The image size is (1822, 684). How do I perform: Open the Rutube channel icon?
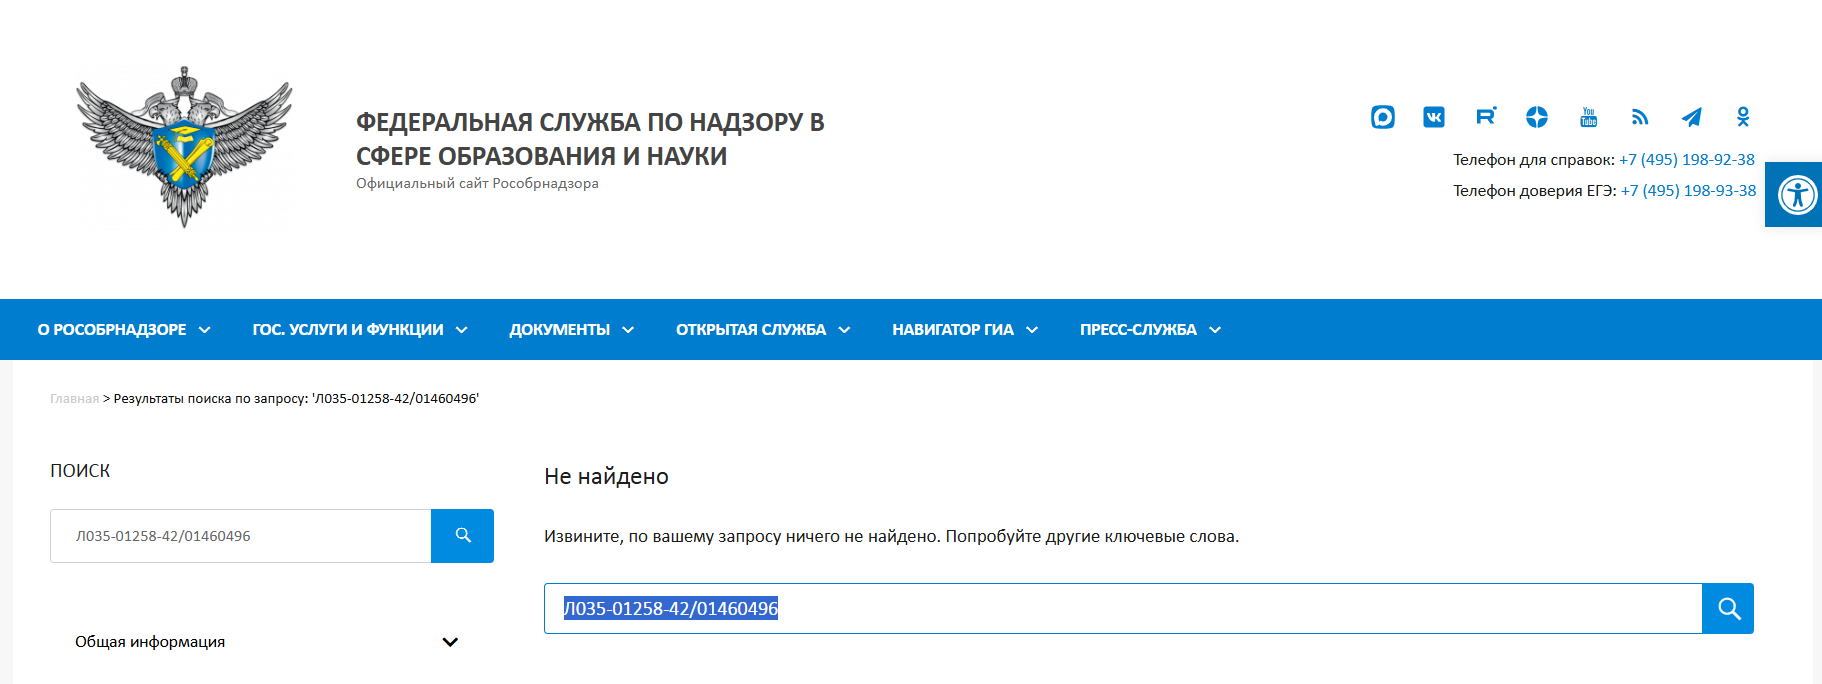tap(1485, 117)
